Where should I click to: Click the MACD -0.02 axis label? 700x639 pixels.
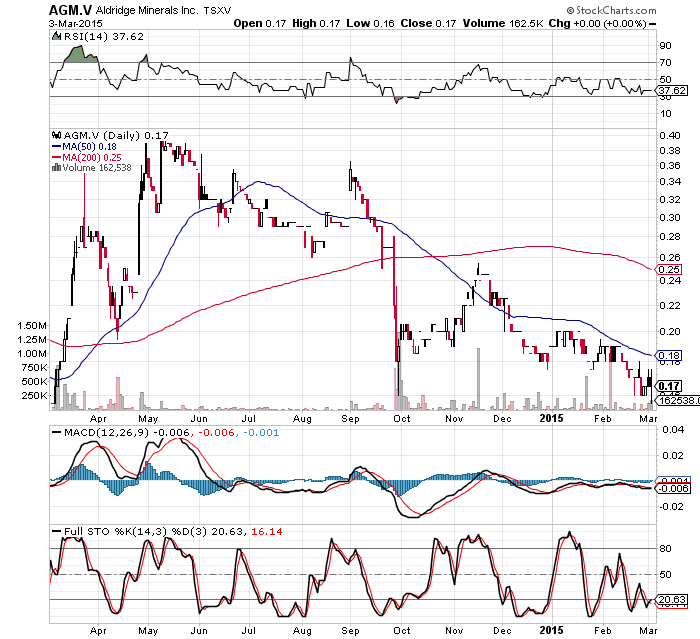[672, 506]
